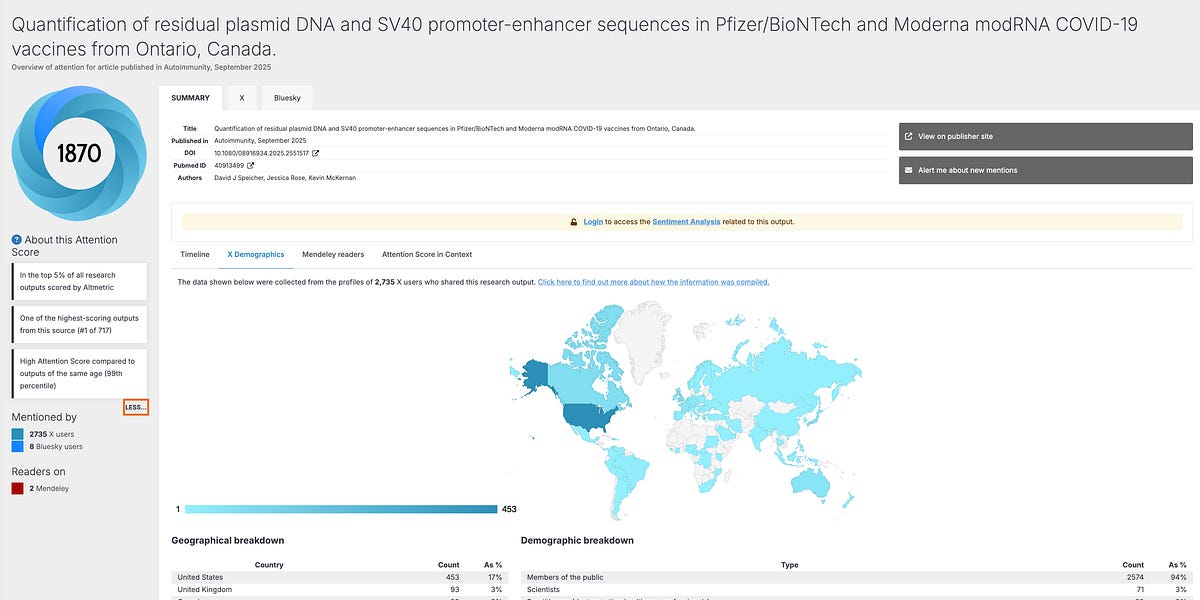The image size is (1200, 600).
Task: Click the article title heading
Action: (x=574, y=35)
